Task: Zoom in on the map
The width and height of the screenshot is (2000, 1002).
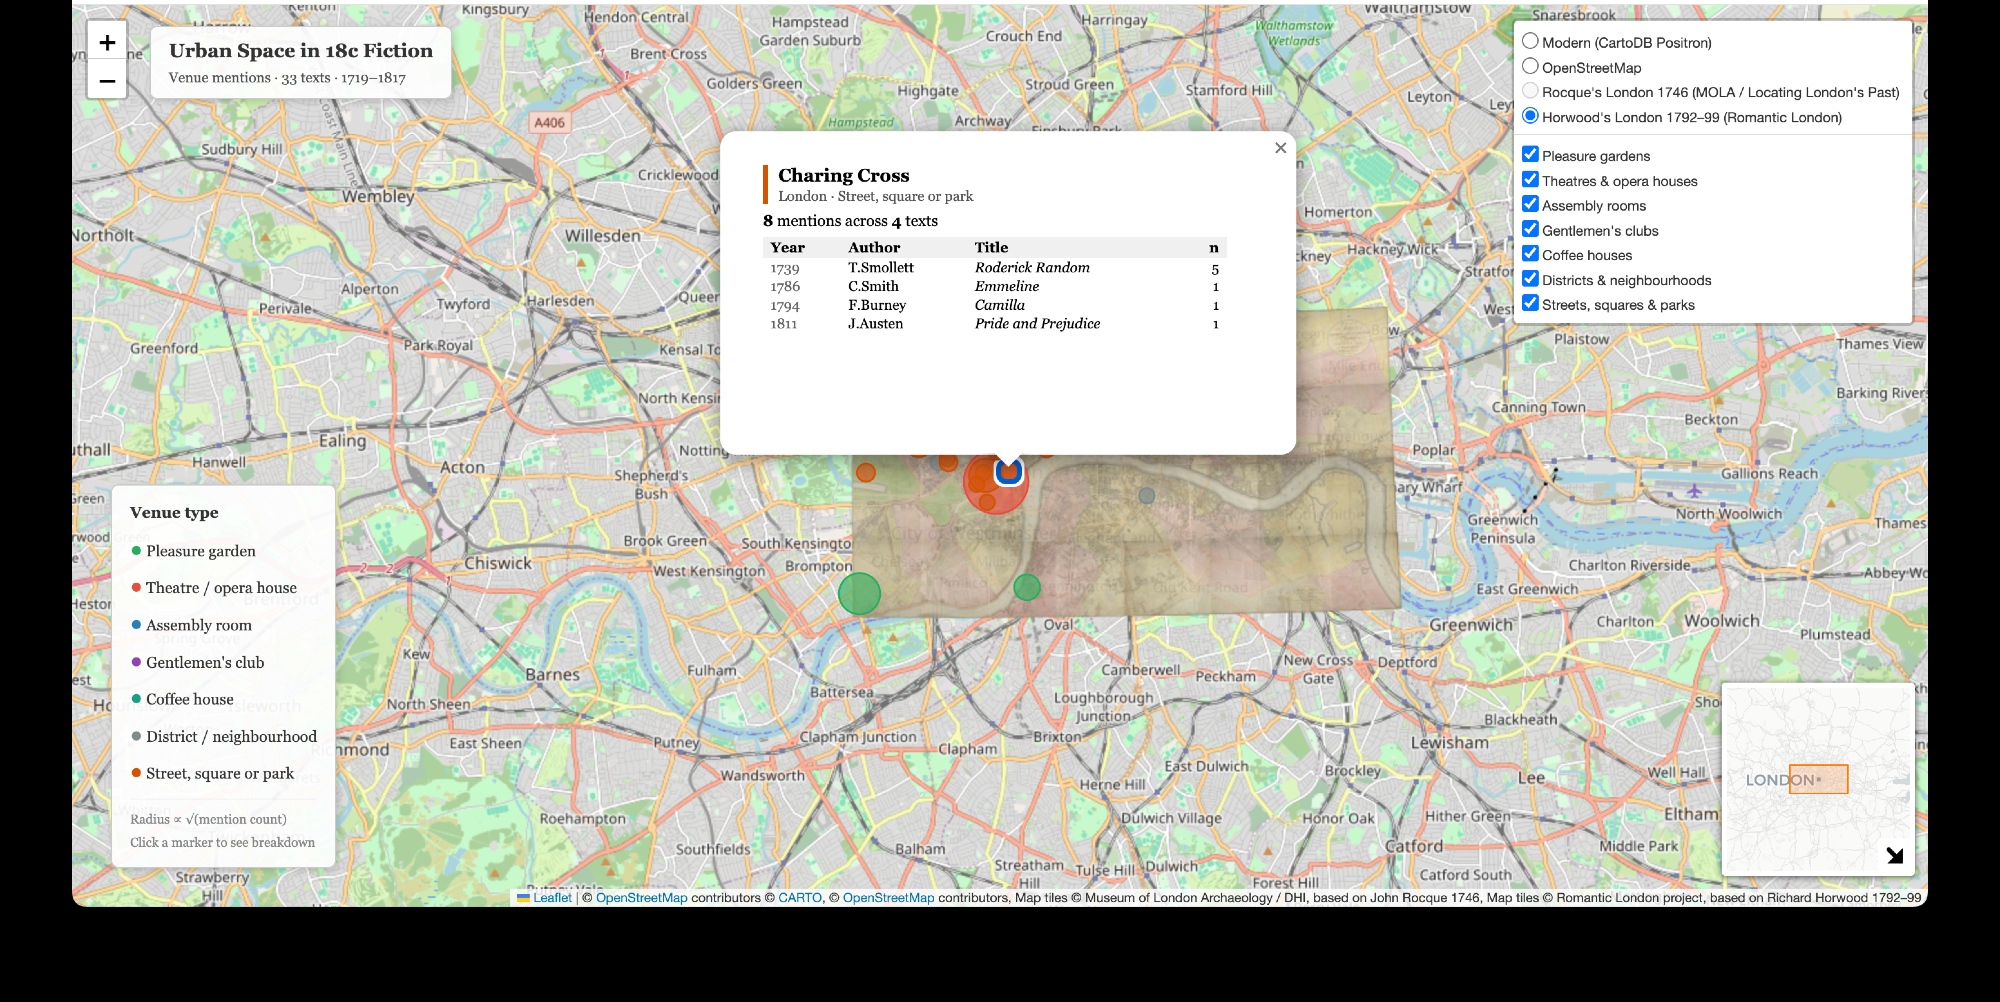Action: (107, 43)
